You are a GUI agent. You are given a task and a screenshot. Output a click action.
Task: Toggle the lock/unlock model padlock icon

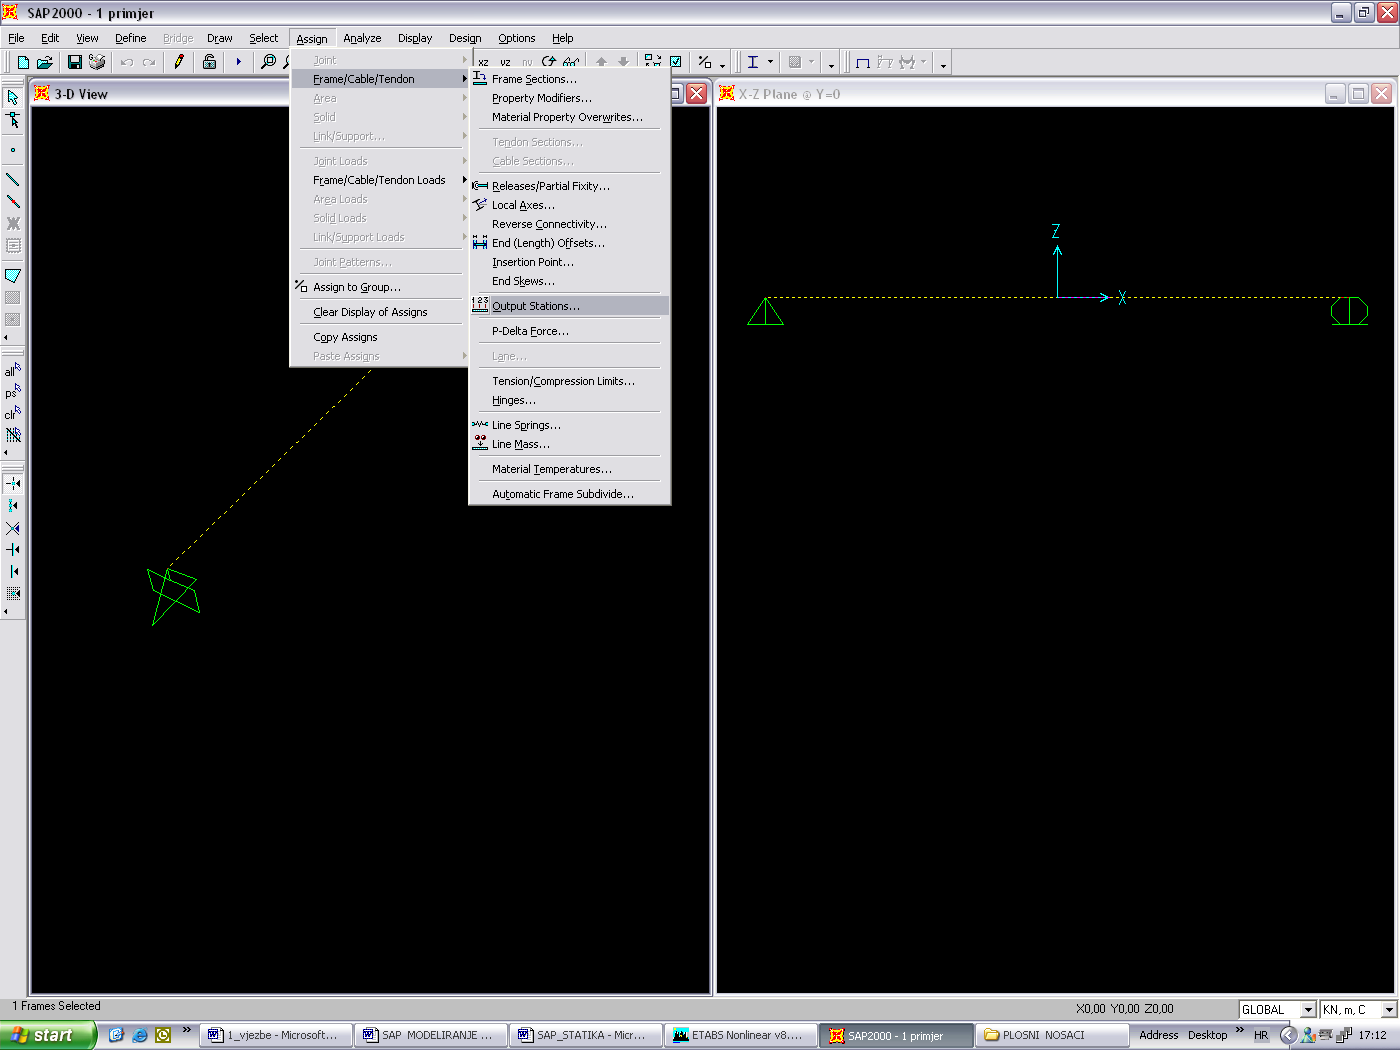click(209, 62)
